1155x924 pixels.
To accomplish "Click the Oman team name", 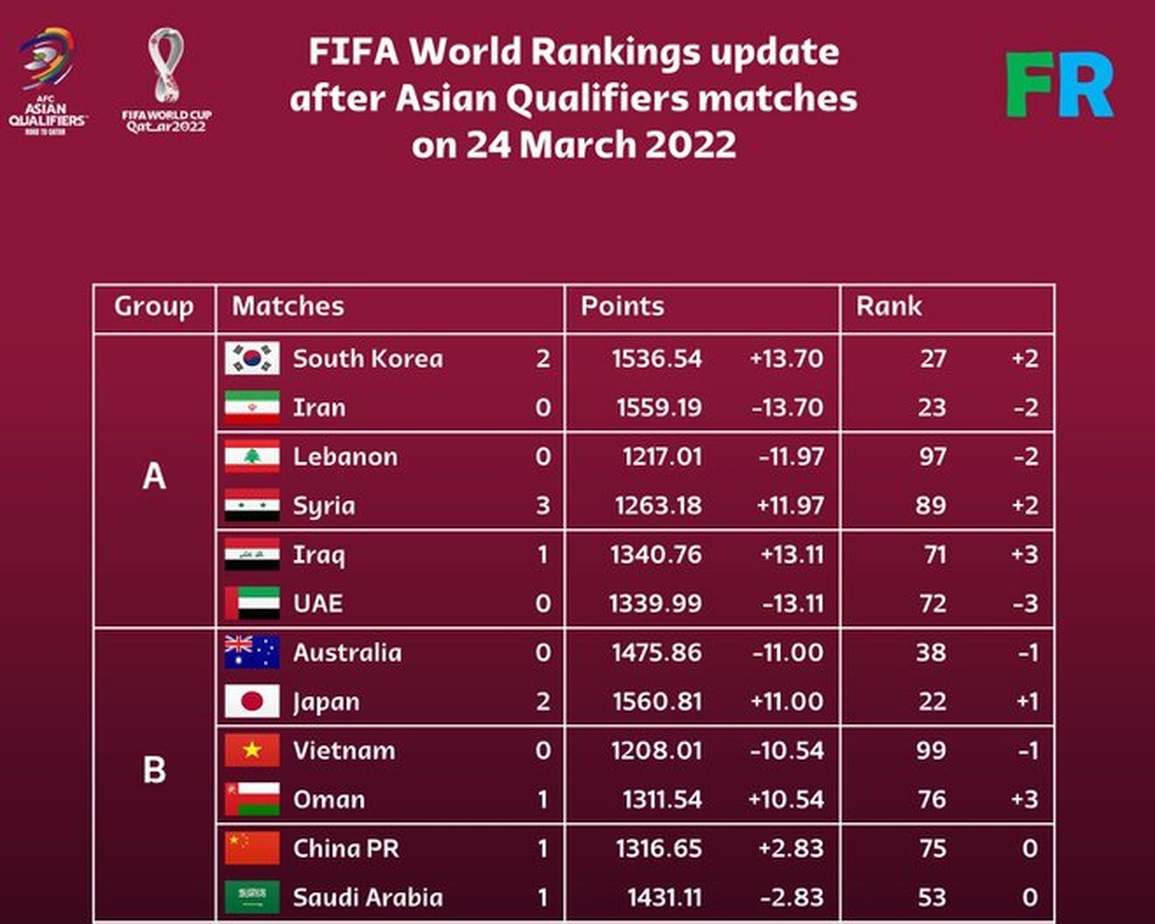I will click(x=329, y=799).
